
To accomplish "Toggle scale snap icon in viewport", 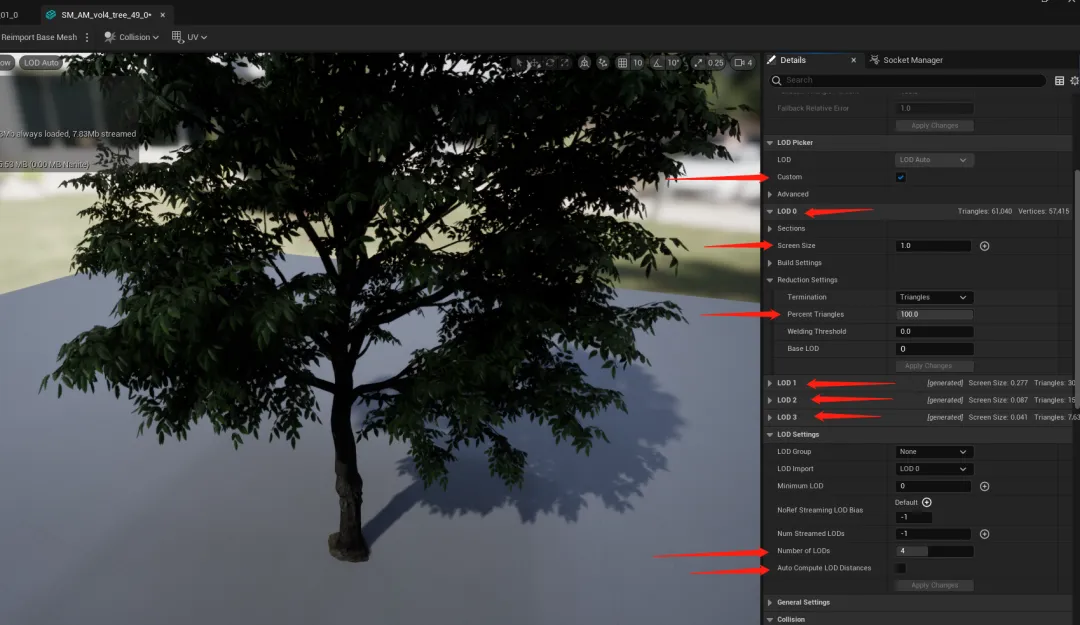I will [699, 63].
